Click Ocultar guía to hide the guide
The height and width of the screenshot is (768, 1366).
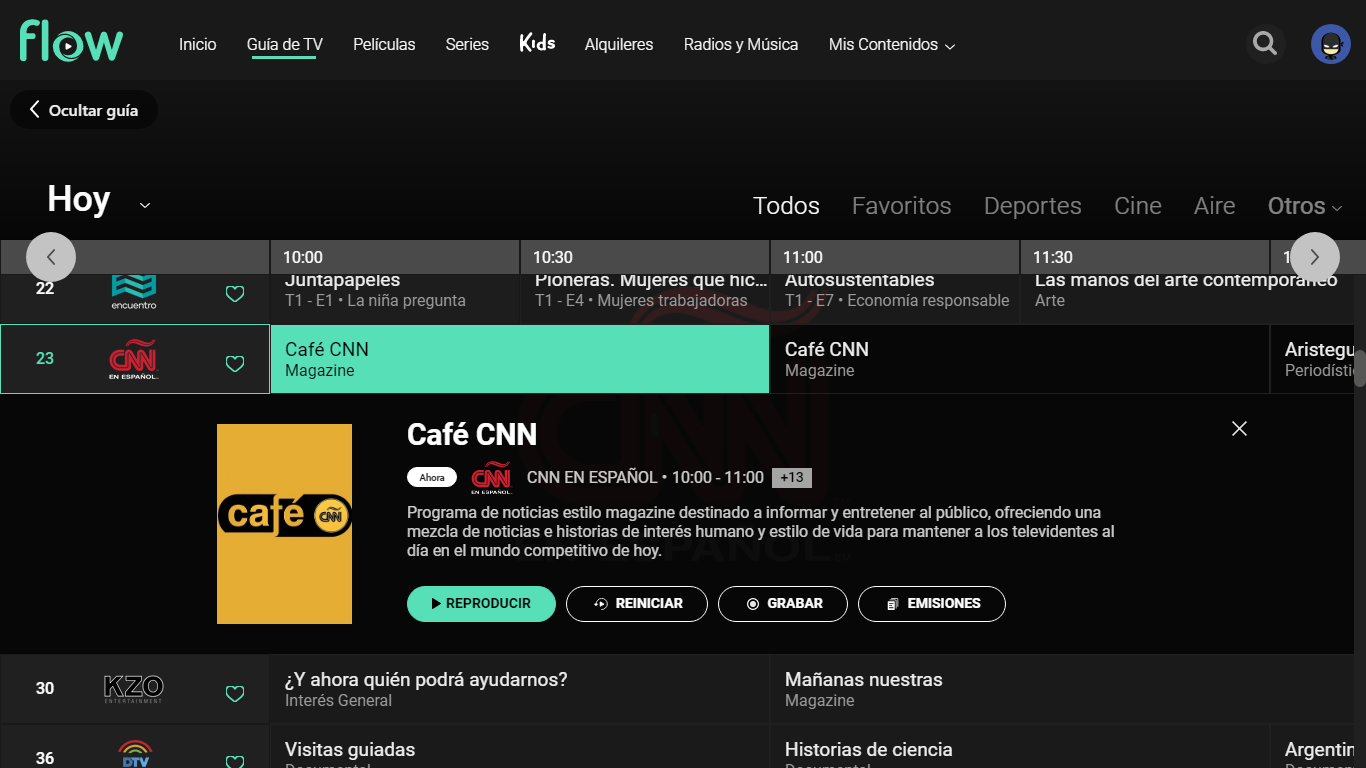tap(84, 110)
